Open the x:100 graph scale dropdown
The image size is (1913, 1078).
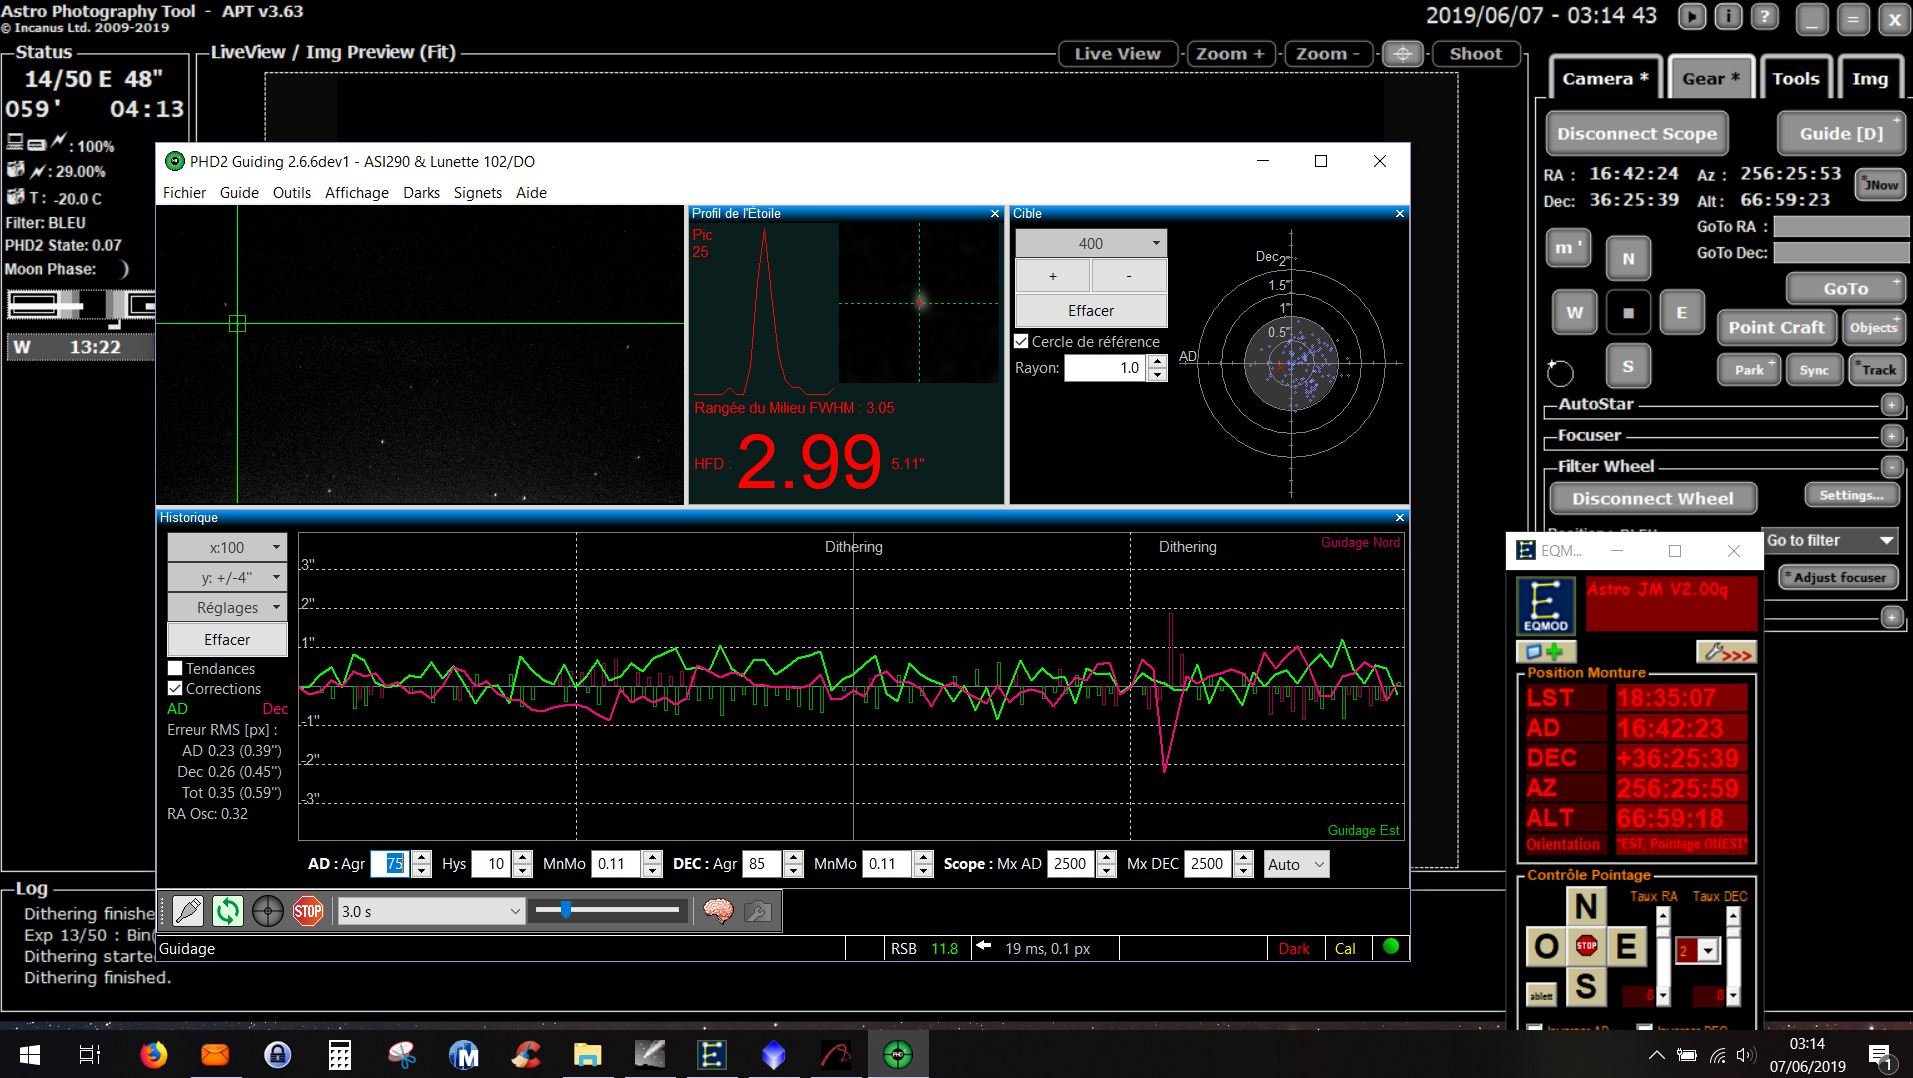227,548
